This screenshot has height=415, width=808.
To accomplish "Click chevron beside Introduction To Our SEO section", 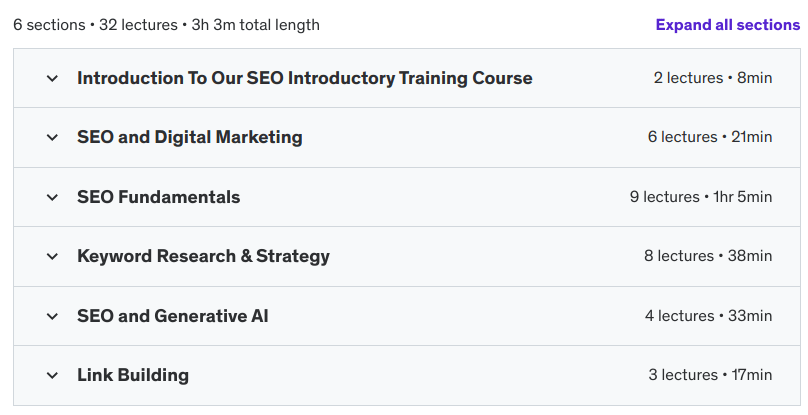I will (x=52, y=78).
